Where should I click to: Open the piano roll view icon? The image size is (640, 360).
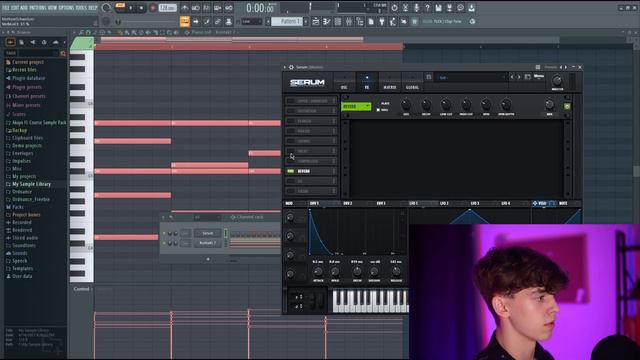tap(327, 21)
